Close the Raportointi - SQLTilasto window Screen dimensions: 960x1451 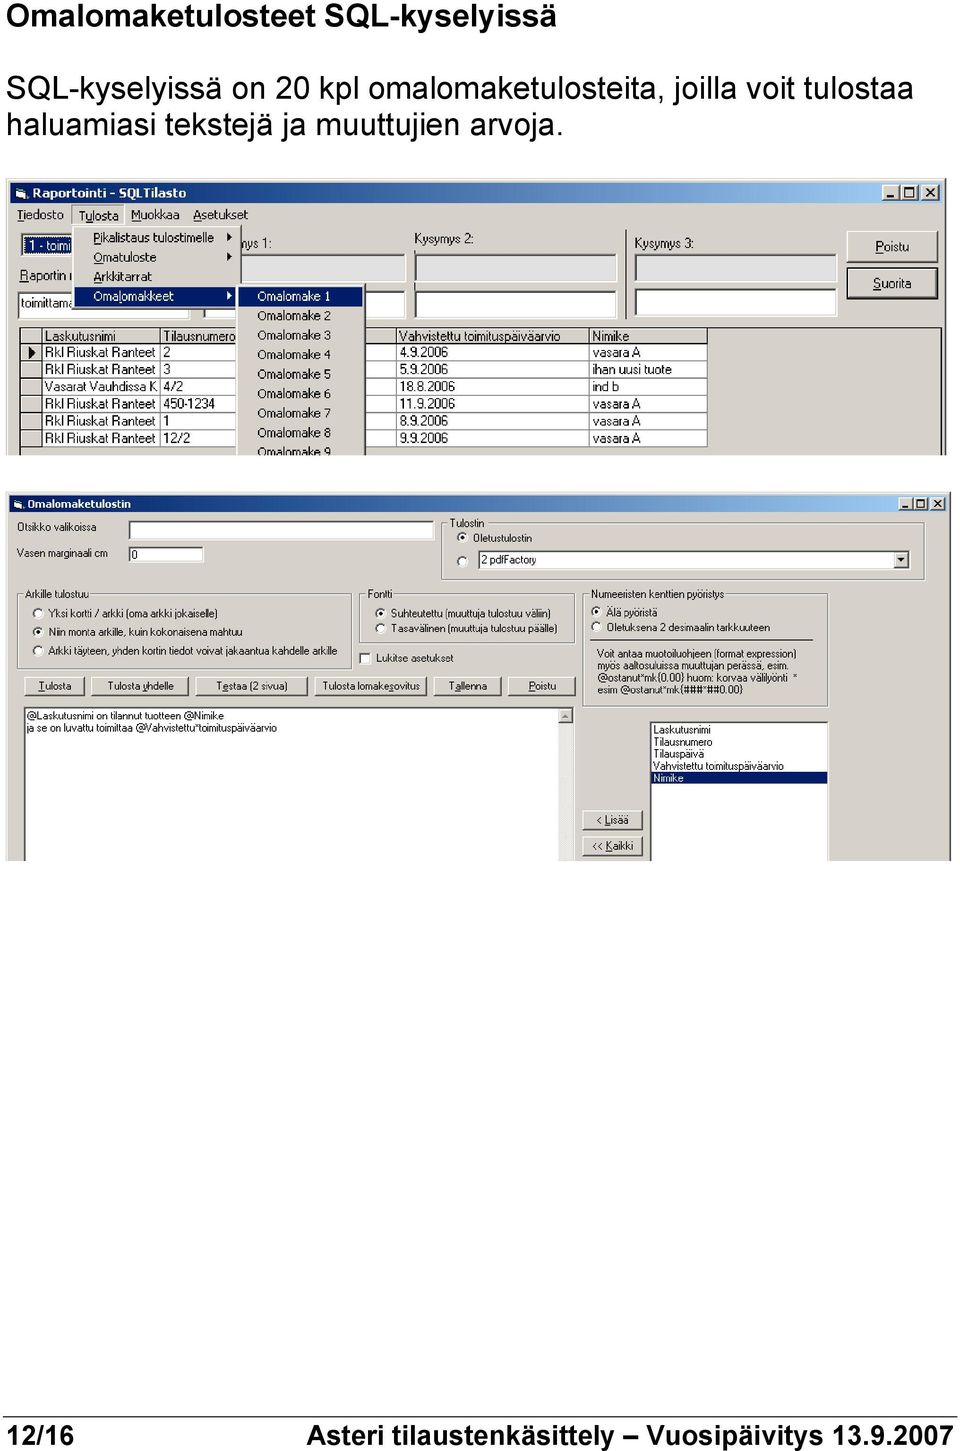[931, 193]
